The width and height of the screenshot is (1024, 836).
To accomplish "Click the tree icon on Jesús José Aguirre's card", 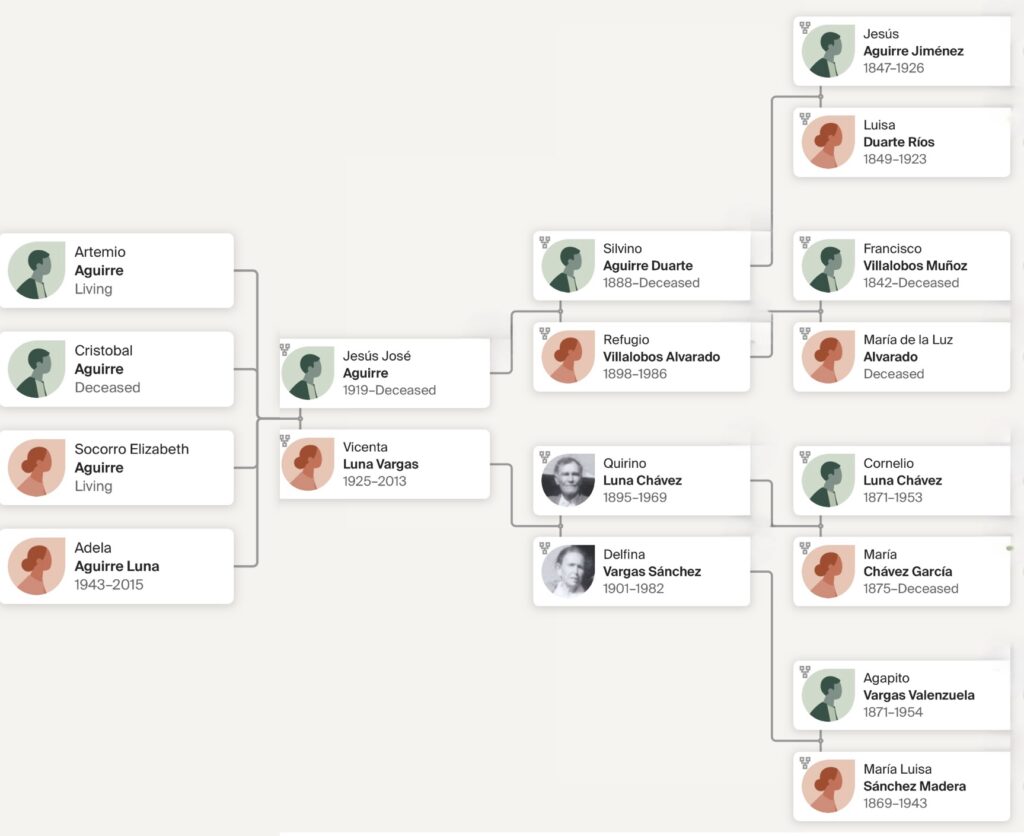I will [x=285, y=350].
